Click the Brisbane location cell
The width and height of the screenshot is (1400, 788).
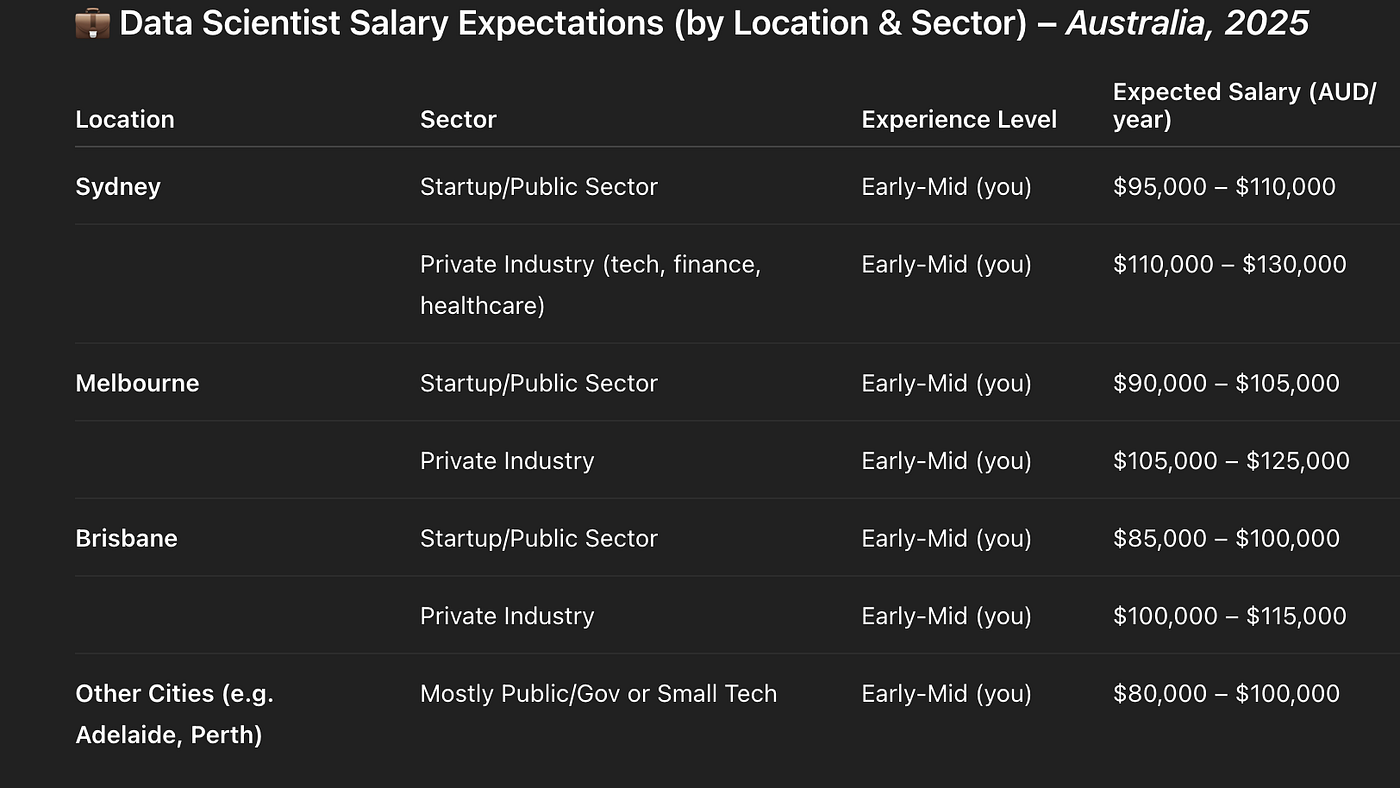[x=126, y=538]
